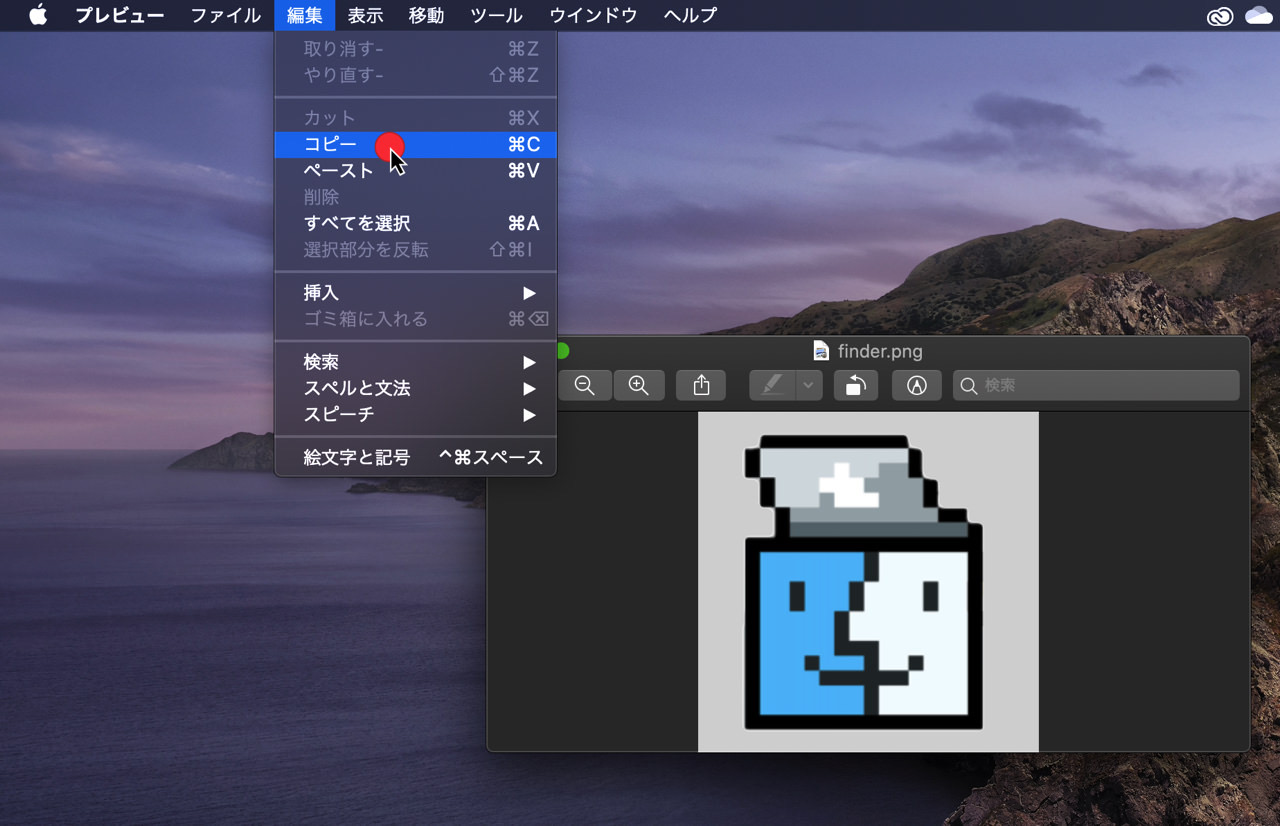Open the 表示 menu
The width and height of the screenshot is (1280, 826).
click(366, 15)
